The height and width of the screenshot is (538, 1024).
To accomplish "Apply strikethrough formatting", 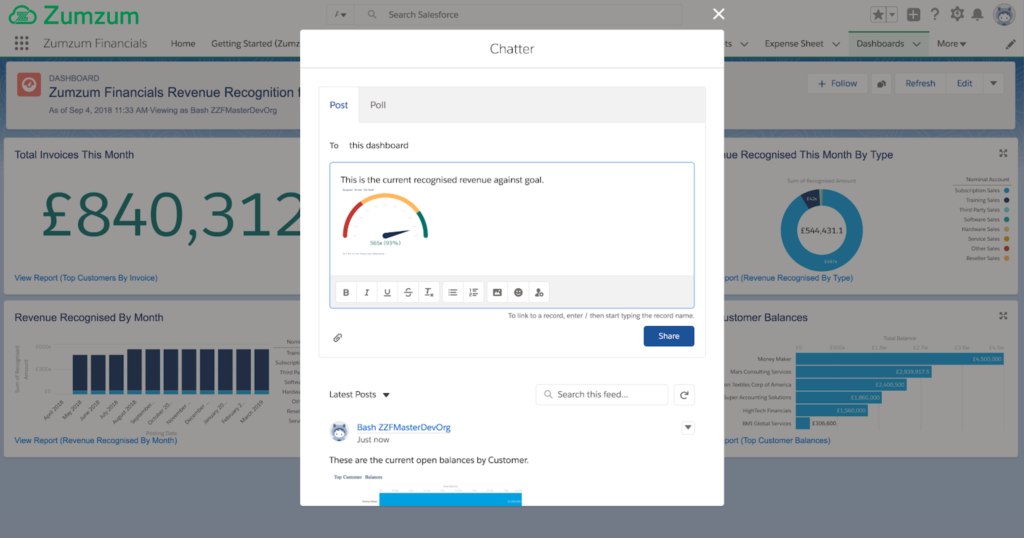I will pyautogui.click(x=408, y=293).
